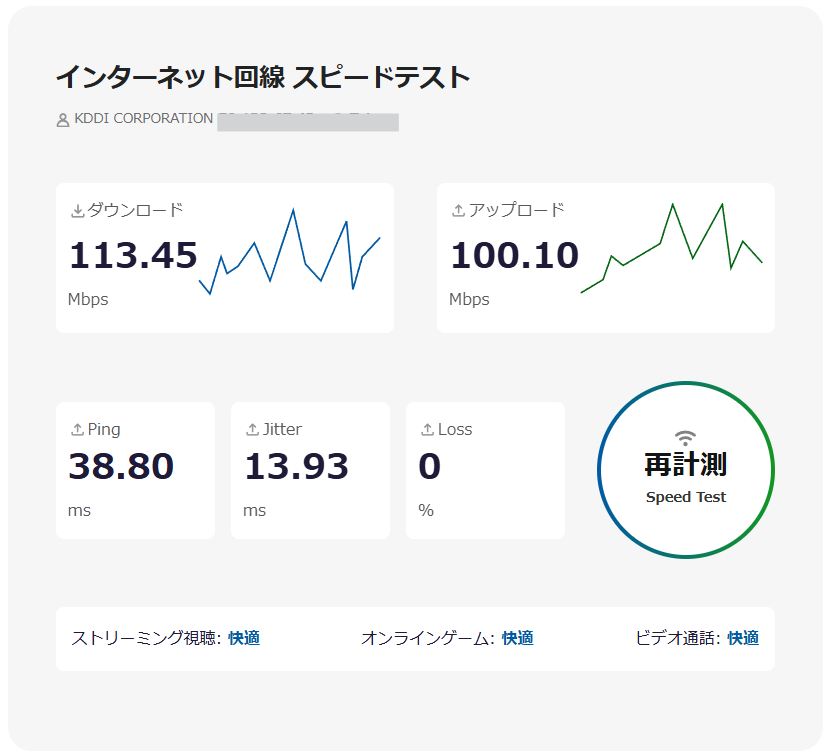
Task: Click the greyed-out IP address field
Action: point(308,122)
